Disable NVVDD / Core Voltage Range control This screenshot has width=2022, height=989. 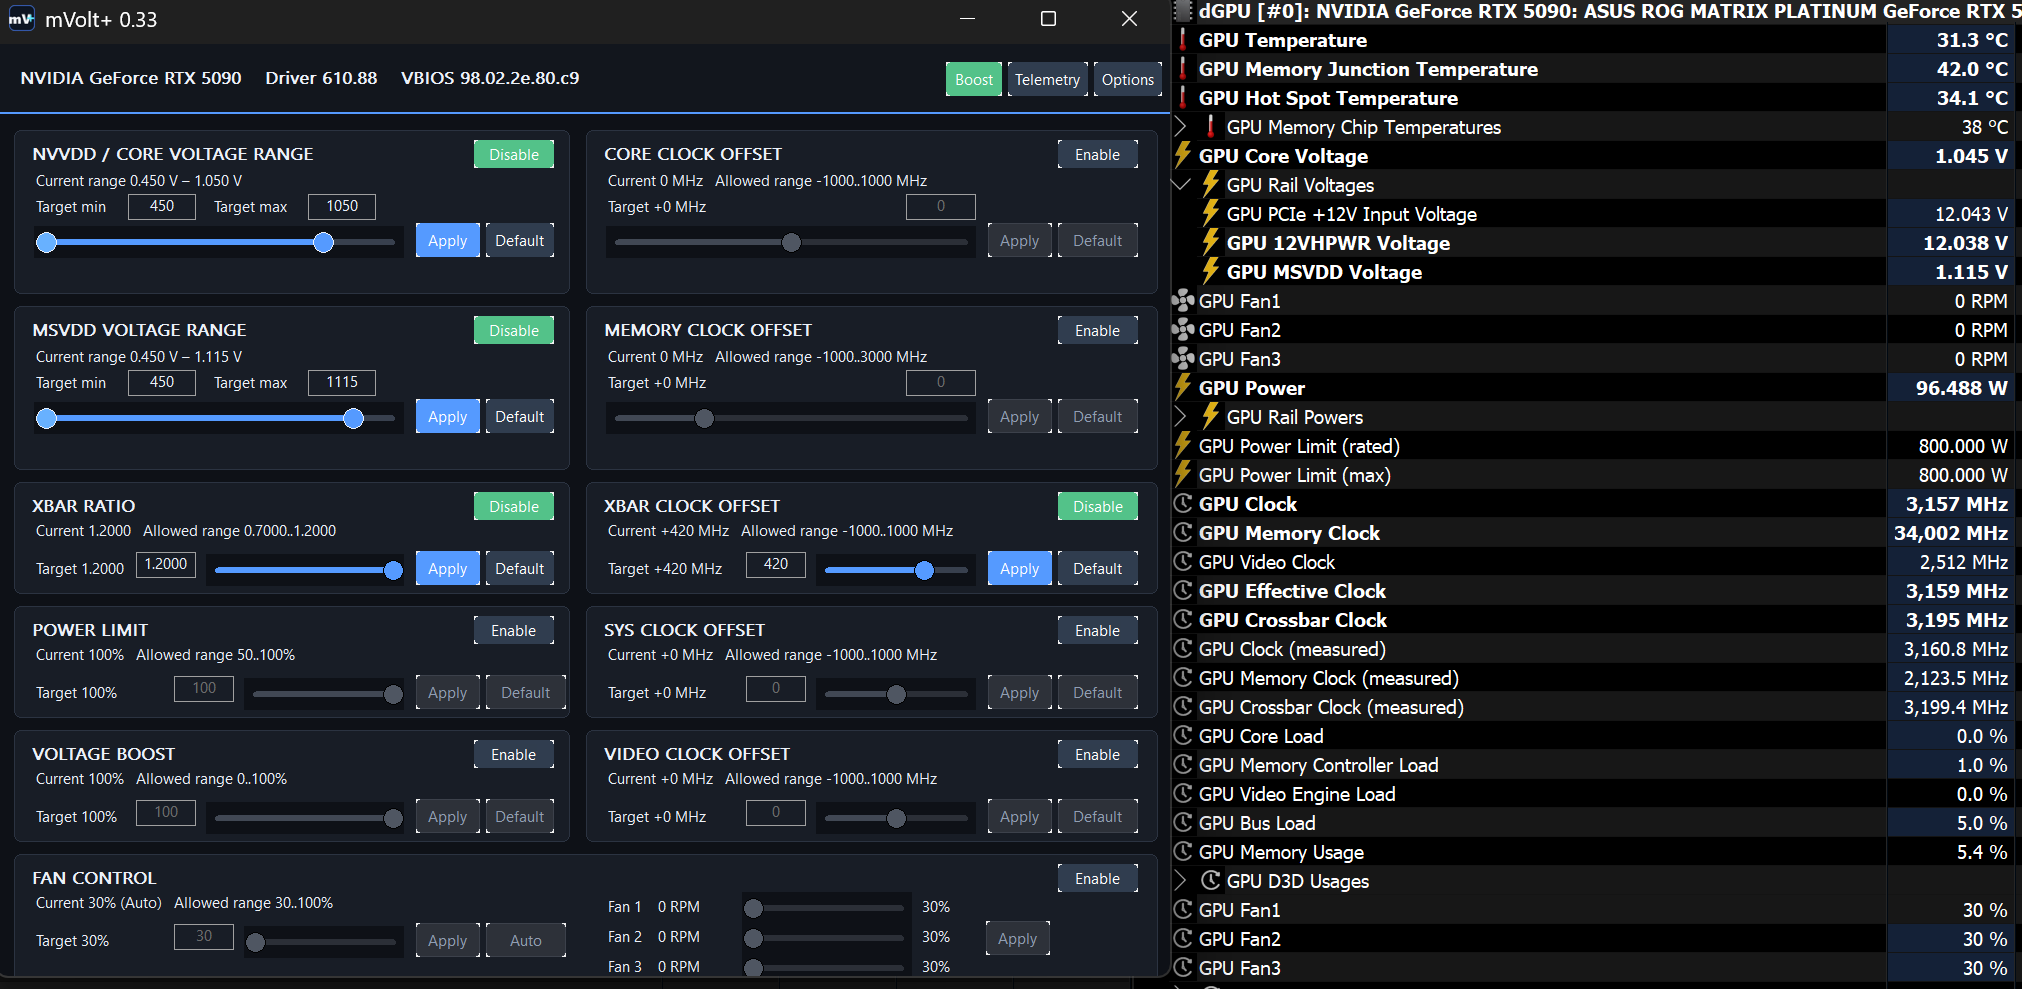click(x=514, y=155)
